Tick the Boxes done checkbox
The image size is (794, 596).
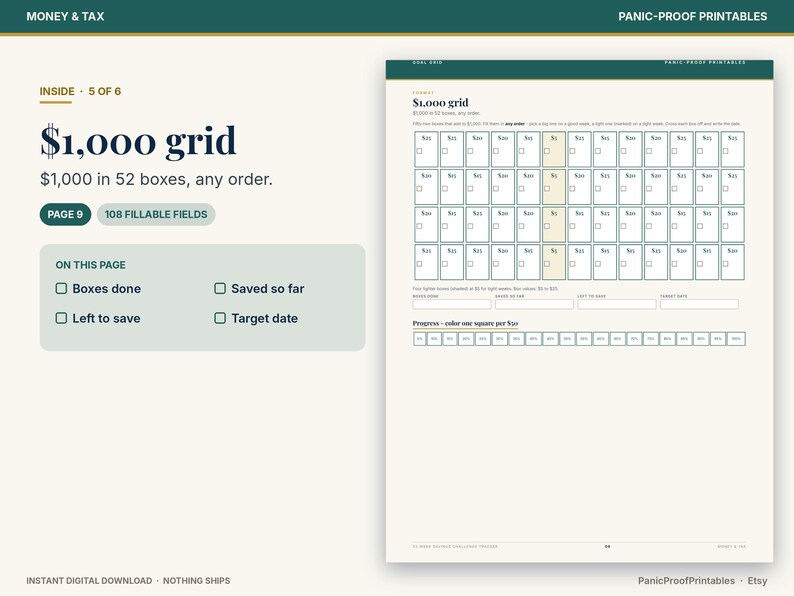click(x=61, y=289)
